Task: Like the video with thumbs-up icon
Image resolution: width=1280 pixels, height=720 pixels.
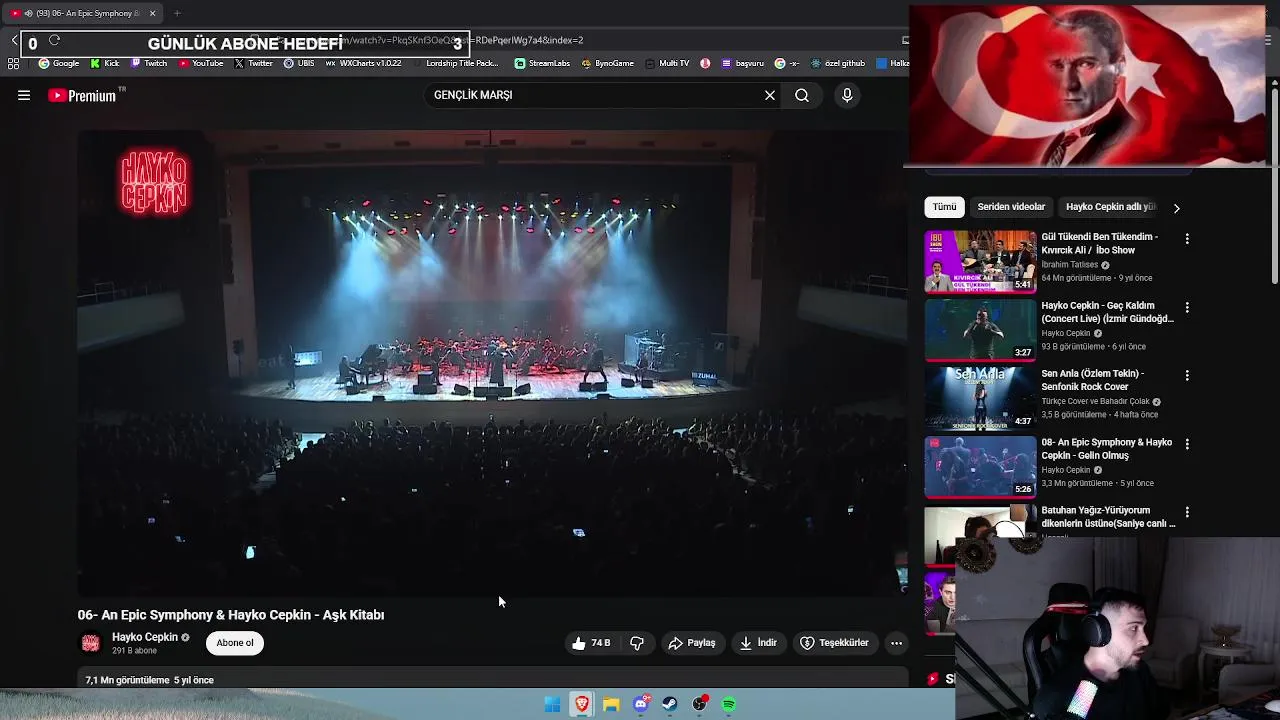Action: coord(579,643)
